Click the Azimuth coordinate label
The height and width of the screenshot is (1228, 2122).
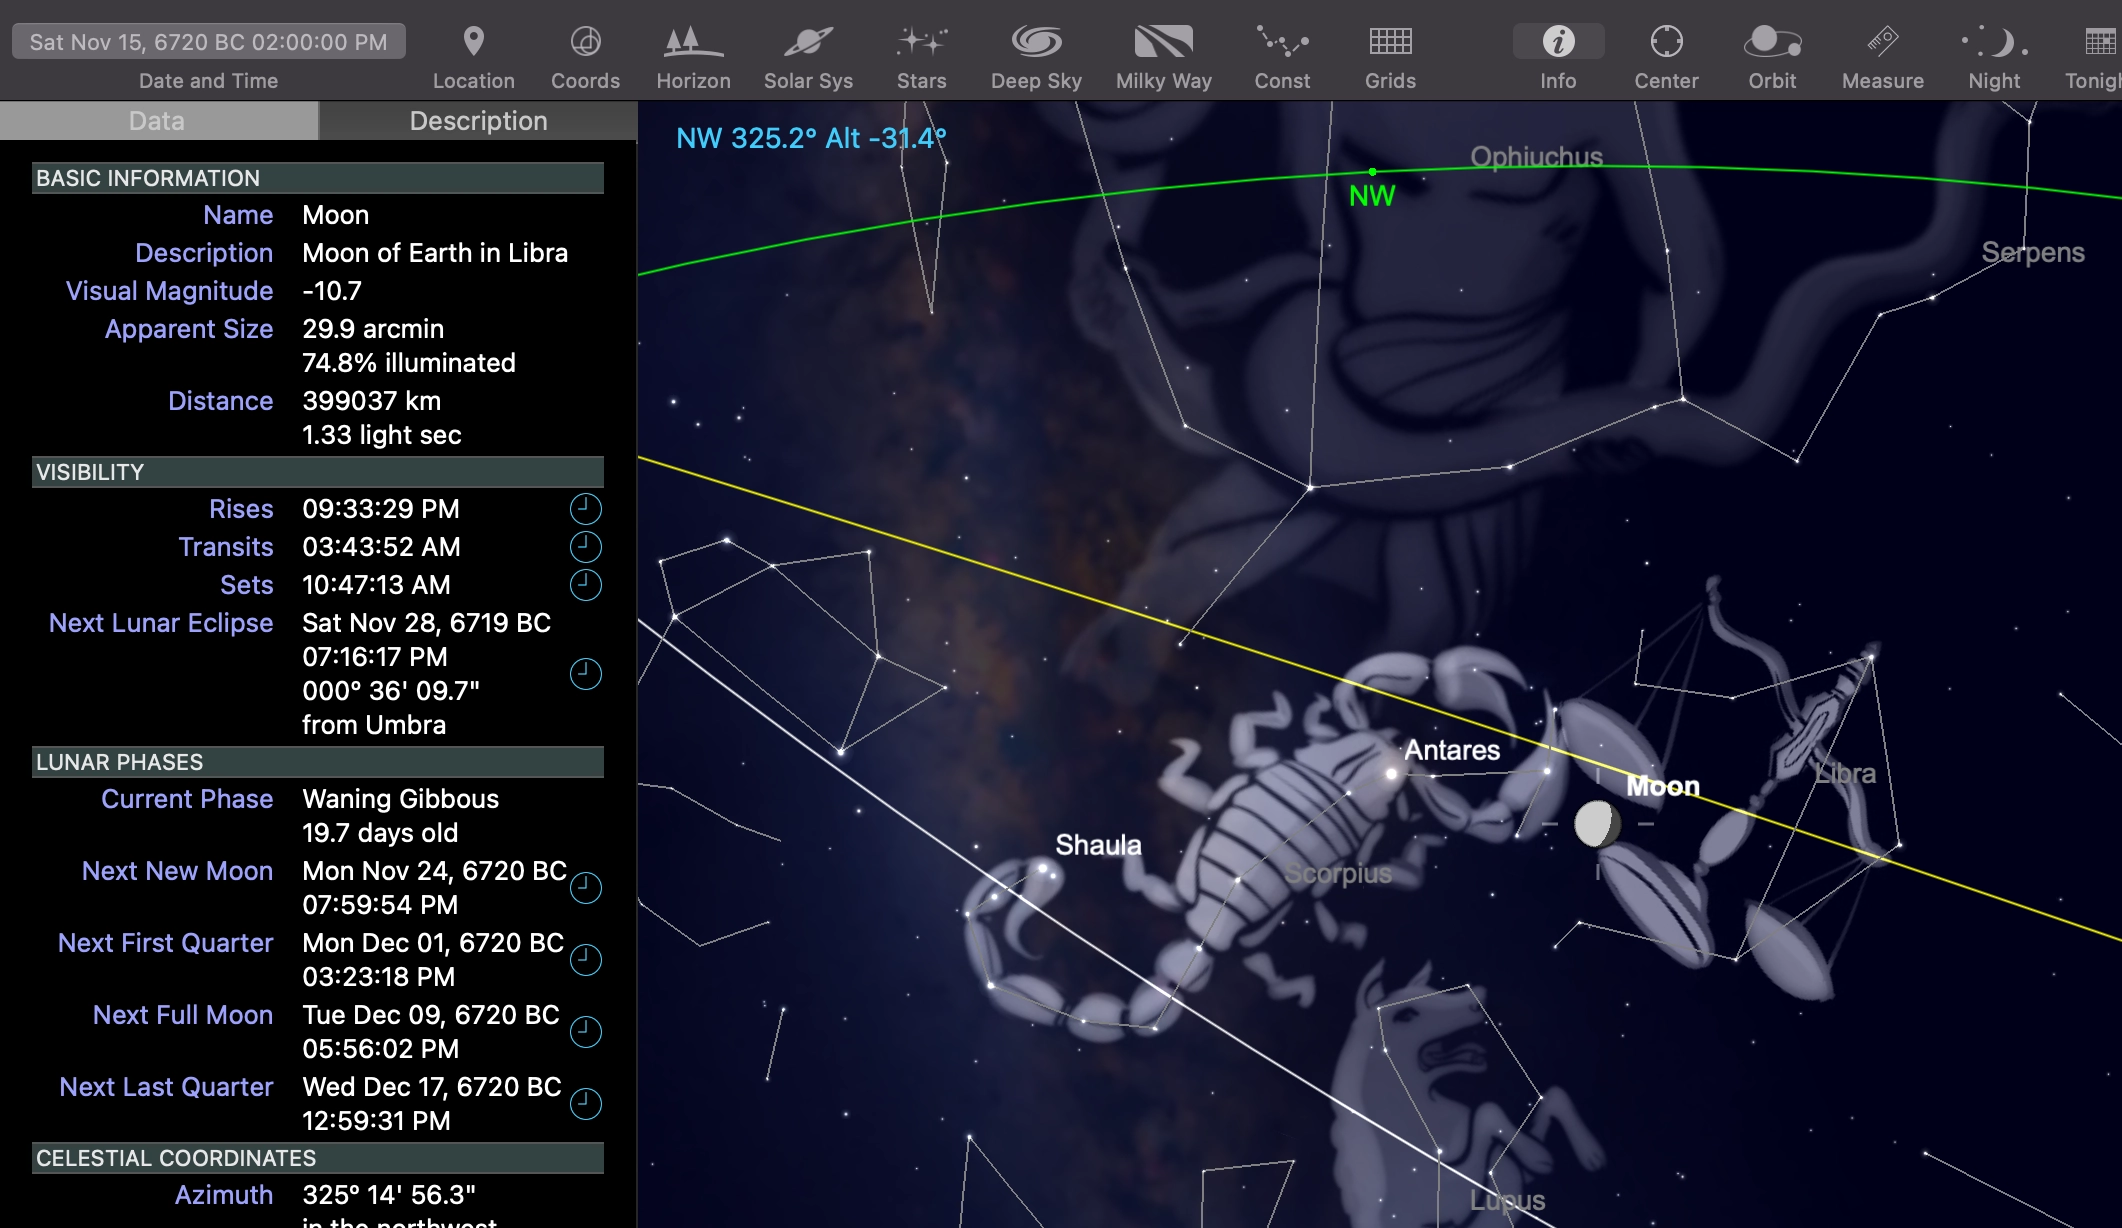(224, 1195)
